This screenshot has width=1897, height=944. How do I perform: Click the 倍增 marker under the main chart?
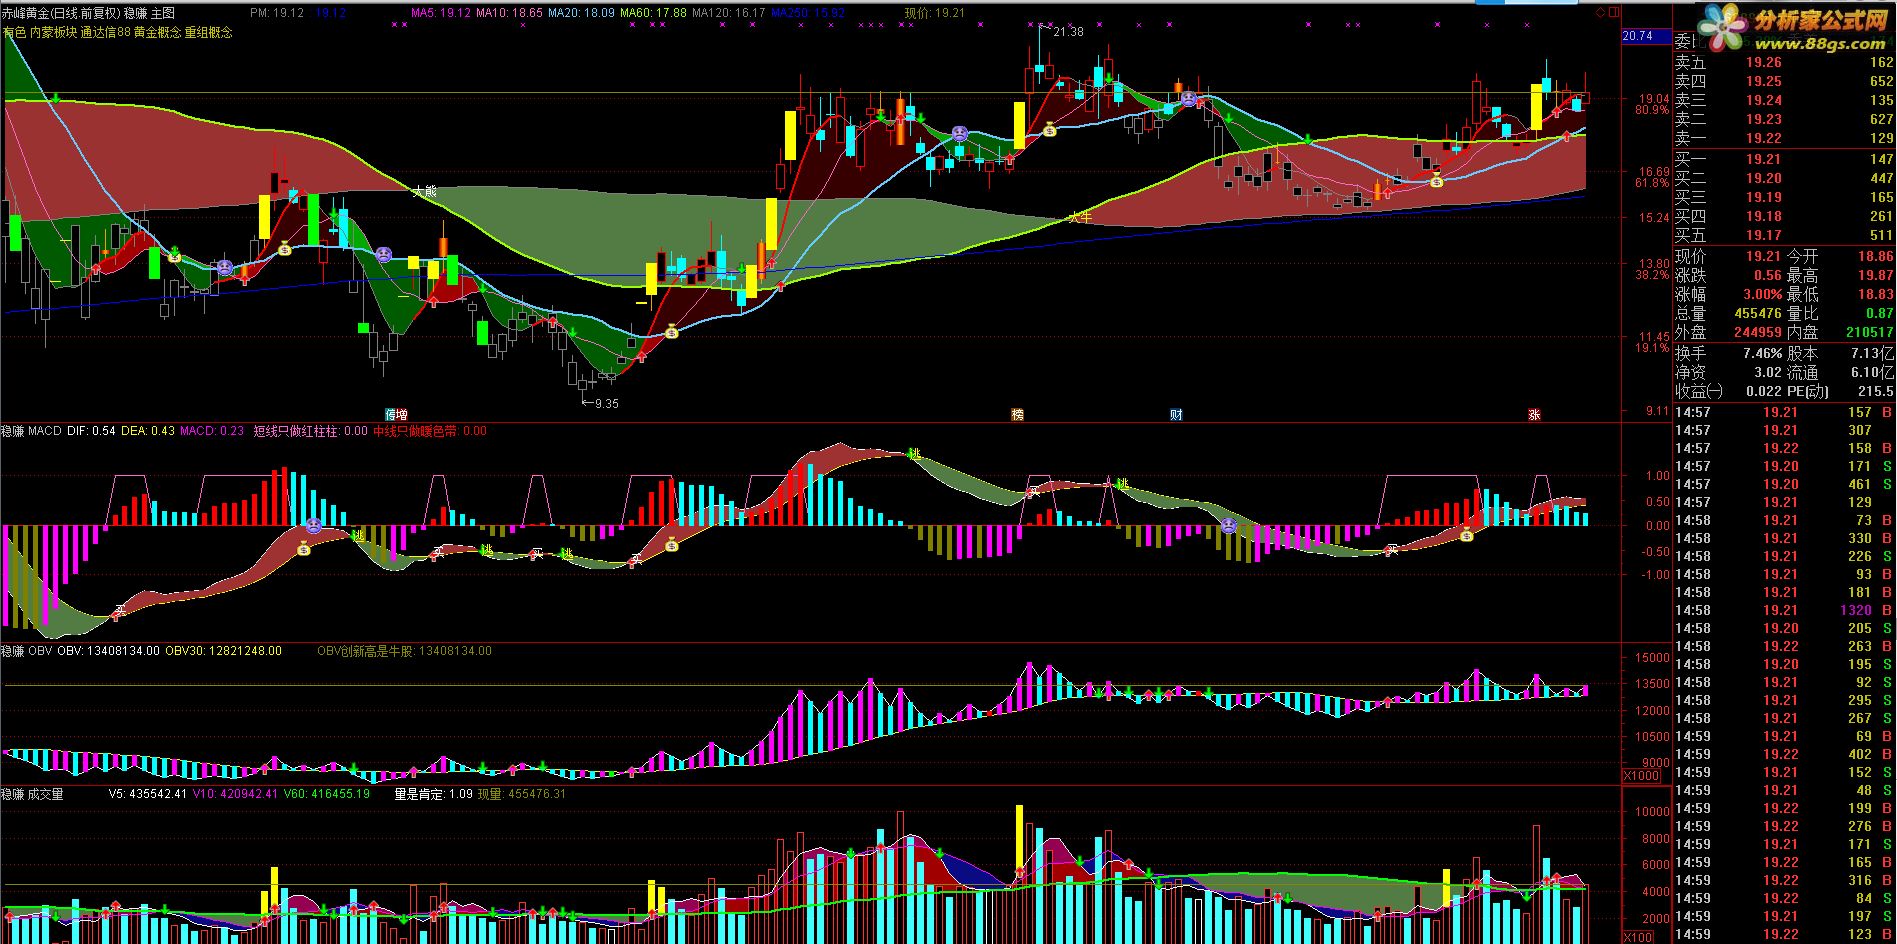click(396, 414)
